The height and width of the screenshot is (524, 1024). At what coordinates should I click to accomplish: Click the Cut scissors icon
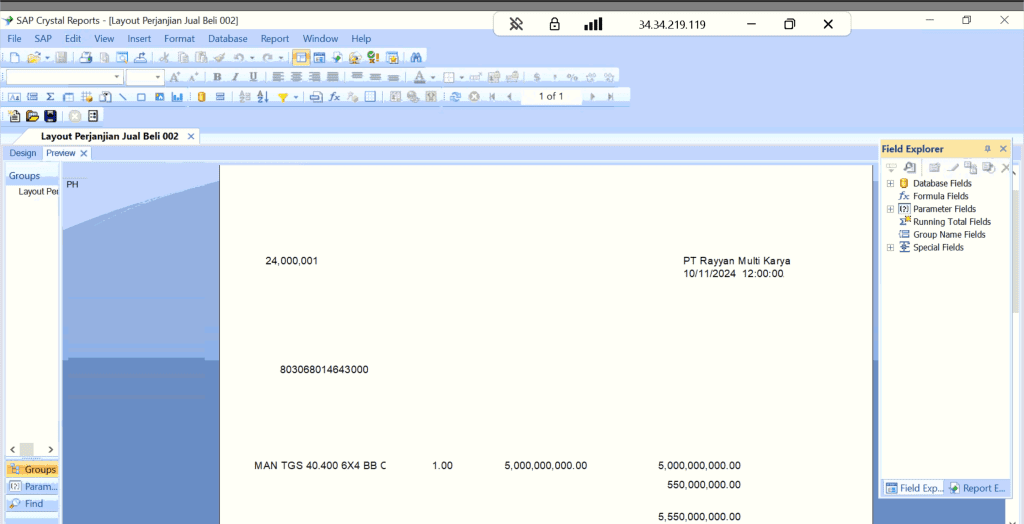pos(164,57)
